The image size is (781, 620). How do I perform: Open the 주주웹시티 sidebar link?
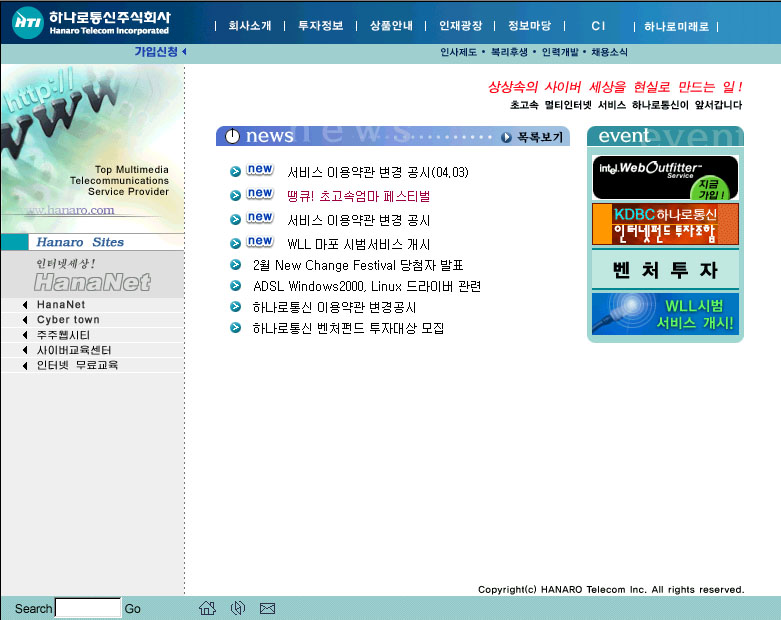coord(63,335)
